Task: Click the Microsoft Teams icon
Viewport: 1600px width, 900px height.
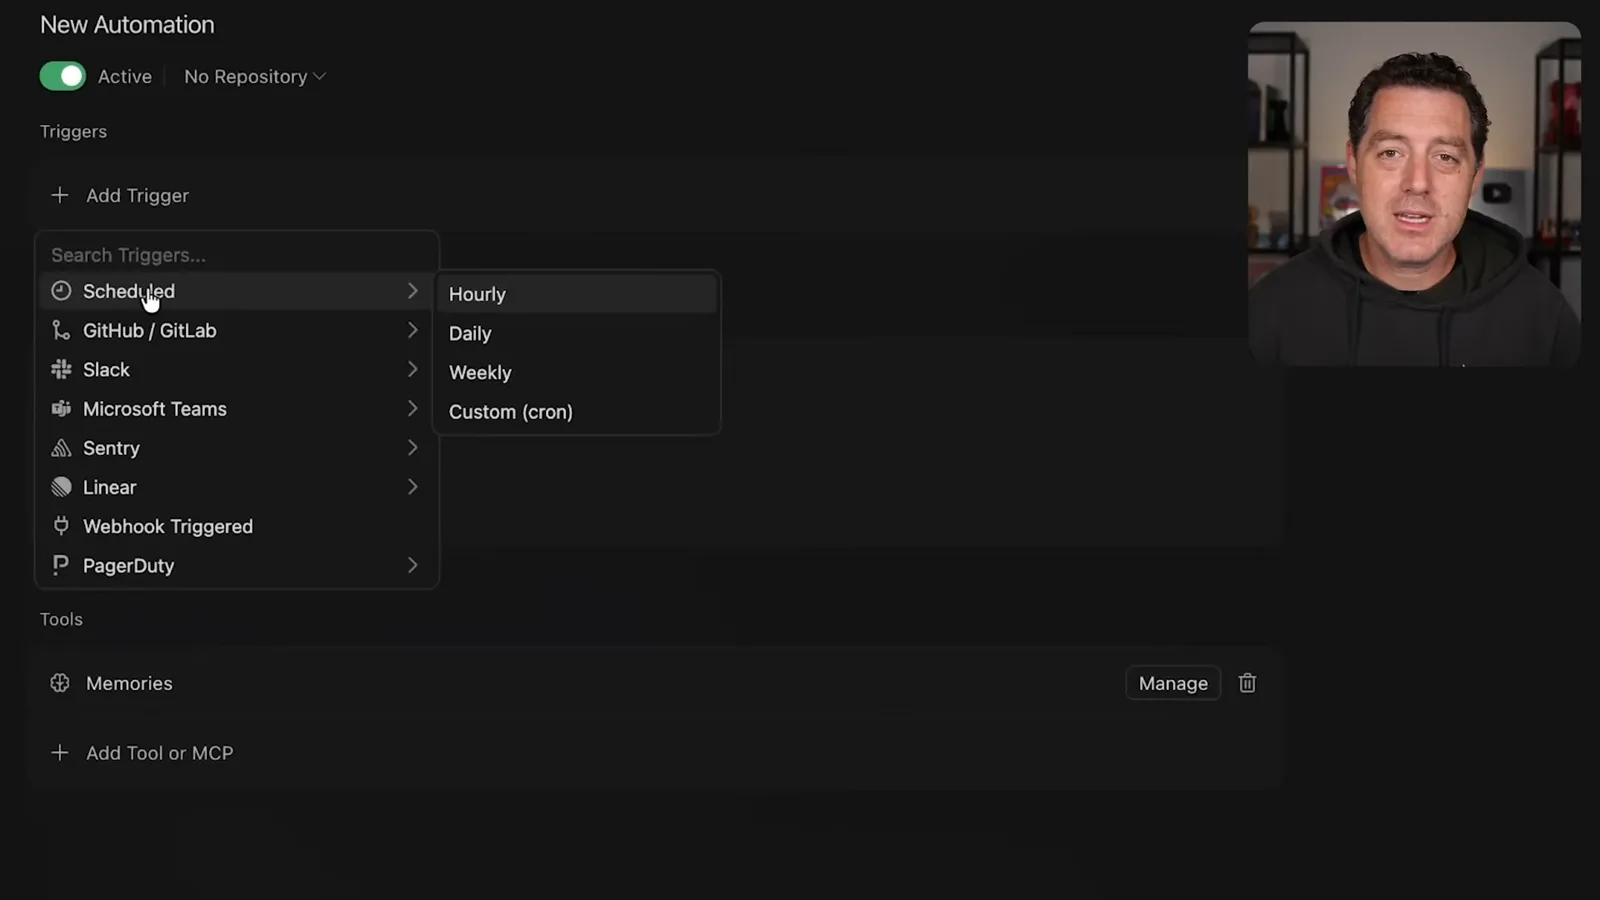Action: [x=61, y=408]
